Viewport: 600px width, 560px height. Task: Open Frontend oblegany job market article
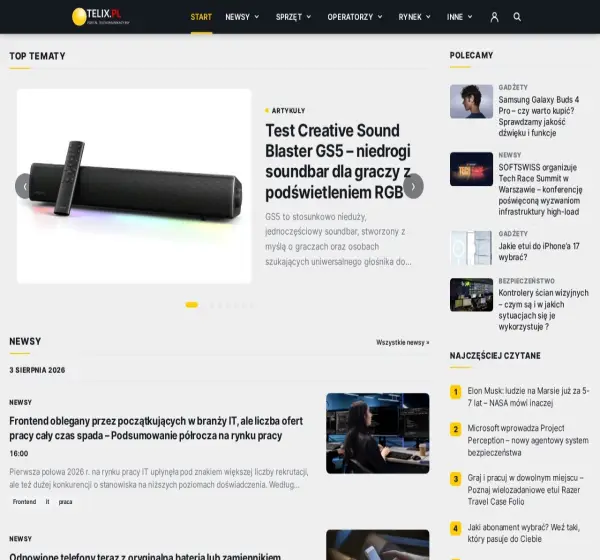coord(156,428)
